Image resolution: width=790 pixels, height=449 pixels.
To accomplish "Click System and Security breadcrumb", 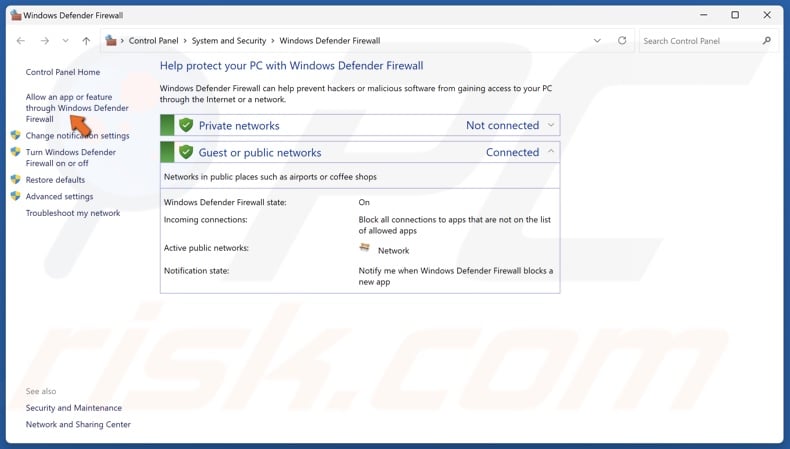I will coord(229,41).
